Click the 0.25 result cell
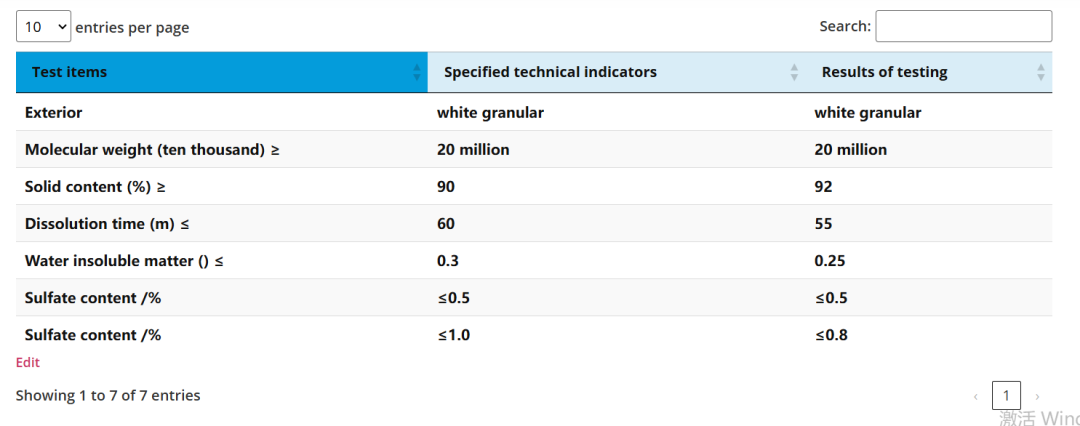This screenshot has height=426, width=1080. point(929,261)
